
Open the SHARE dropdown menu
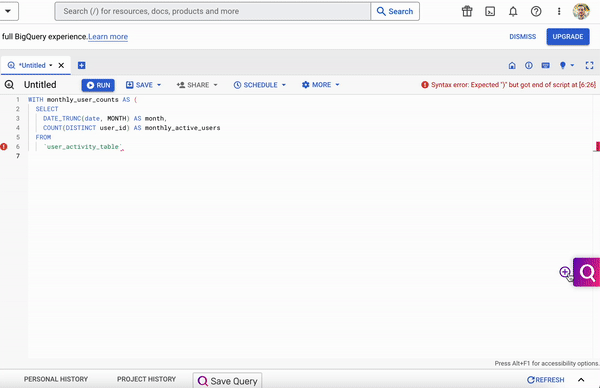pos(197,85)
